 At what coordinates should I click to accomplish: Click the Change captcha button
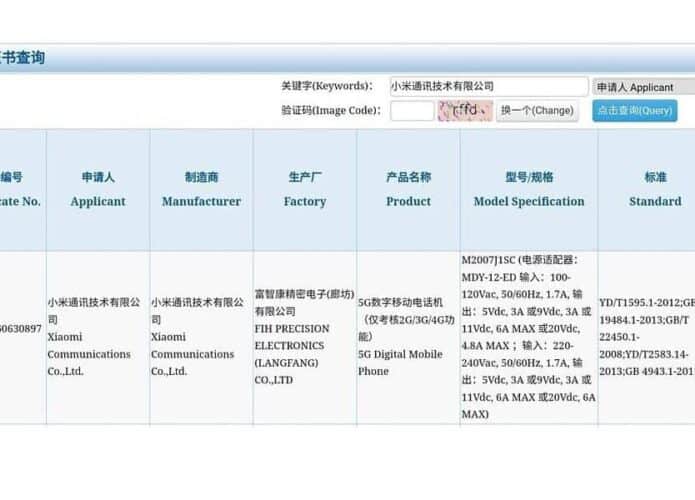(x=537, y=111)
